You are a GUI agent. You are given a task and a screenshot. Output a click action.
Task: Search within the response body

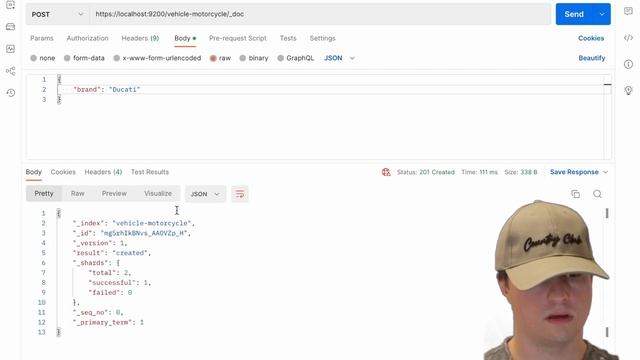point(597,194)
